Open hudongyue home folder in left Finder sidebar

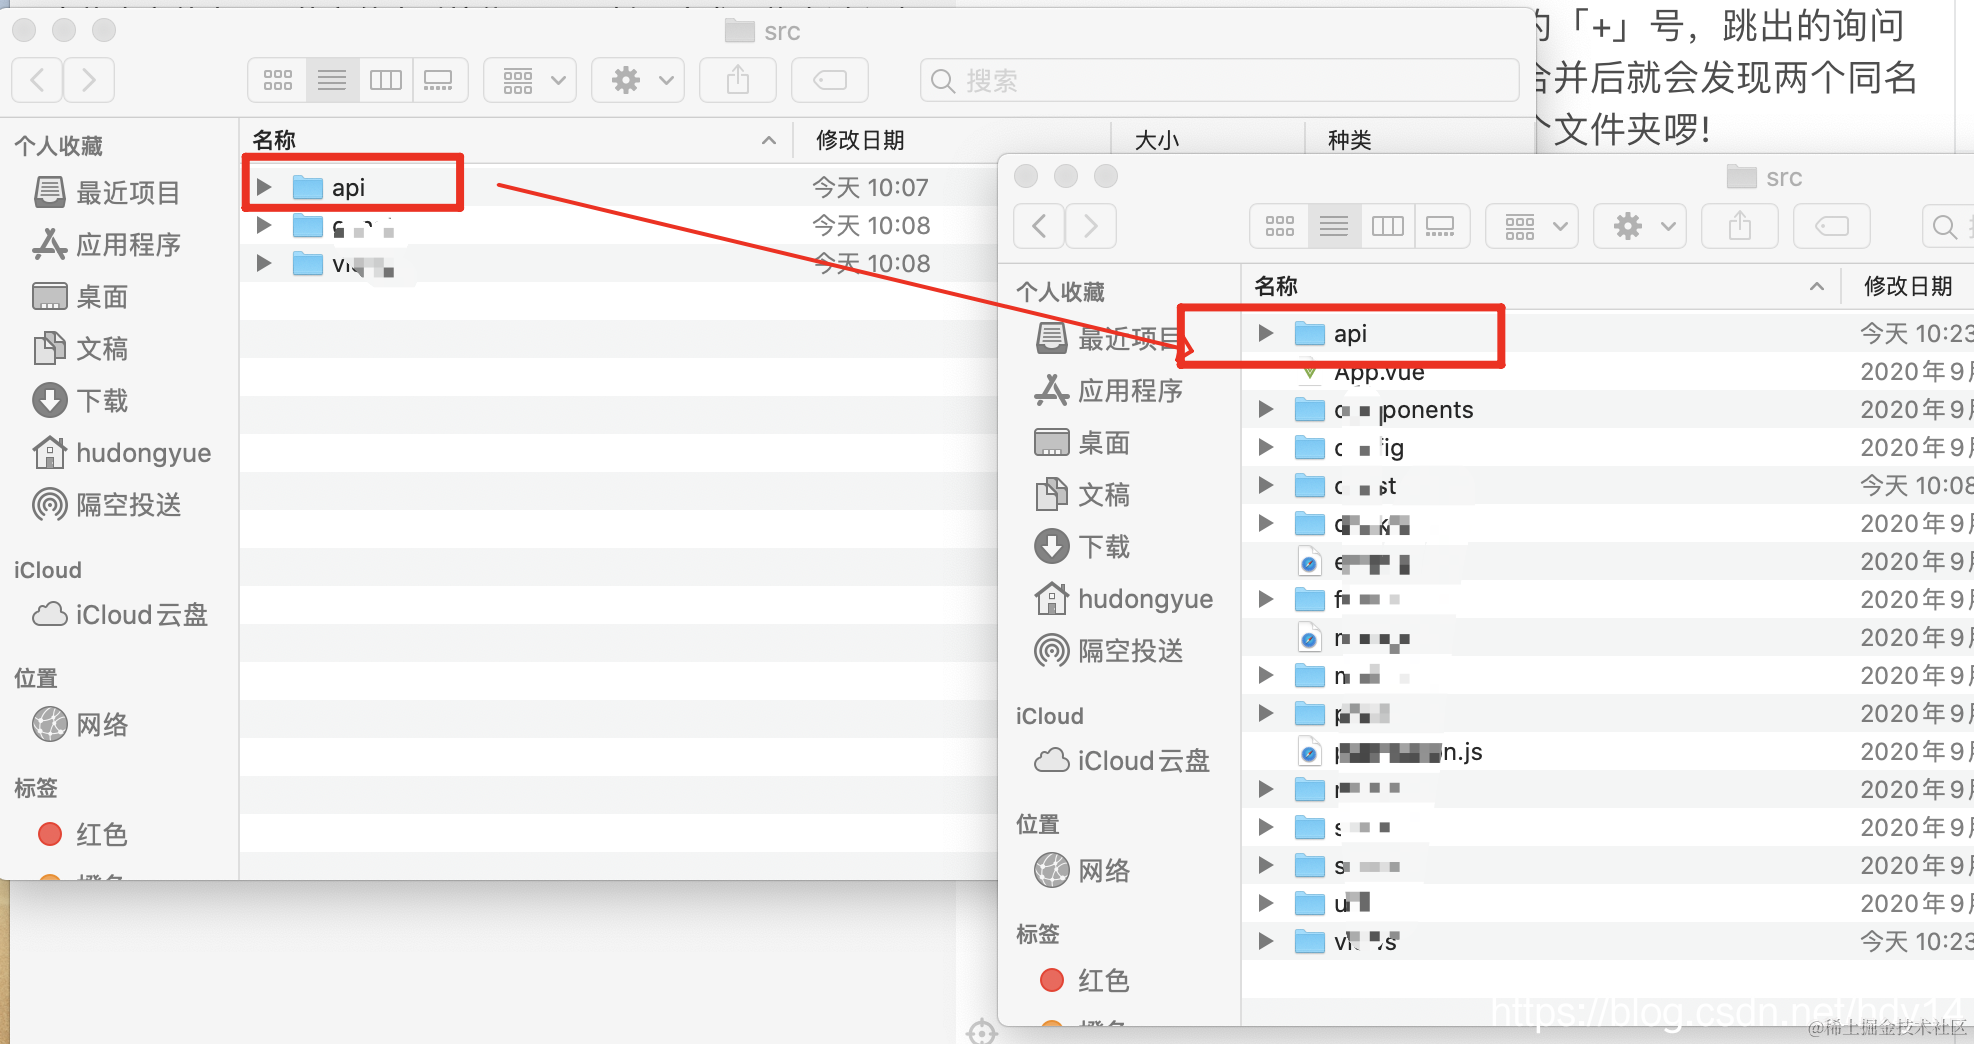click(122, 452)
